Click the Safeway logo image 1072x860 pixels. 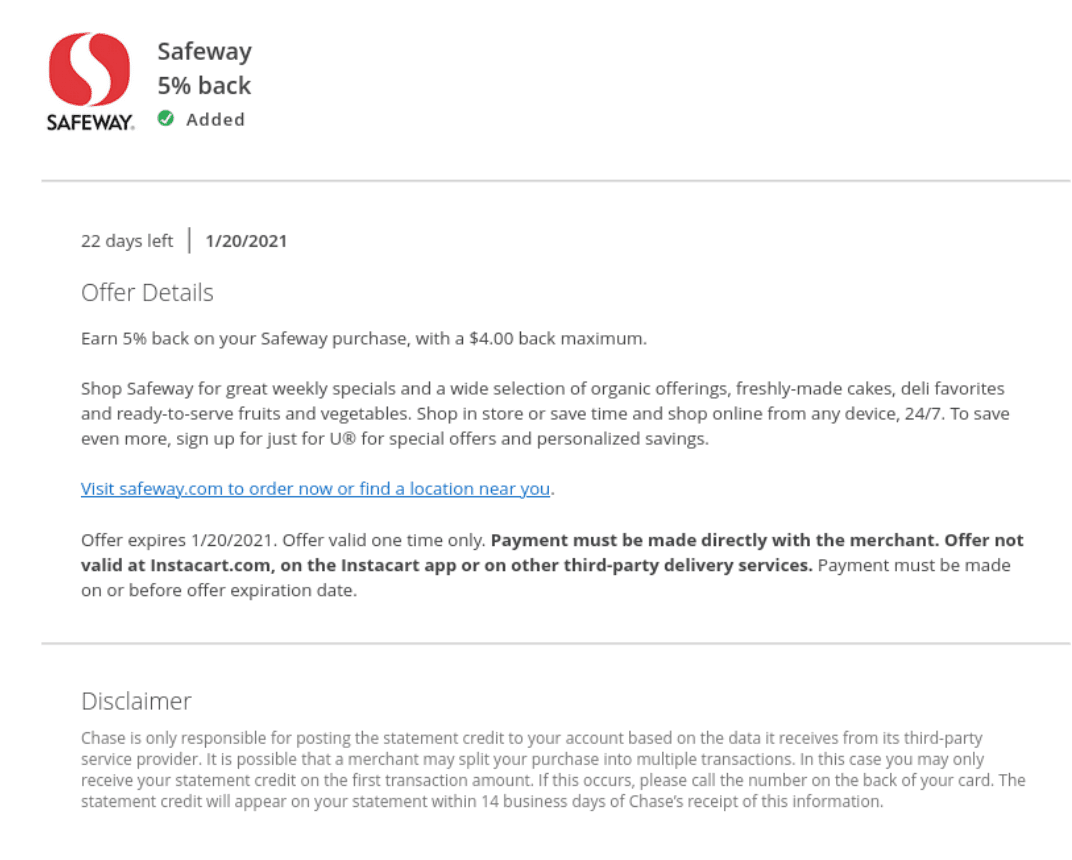pyautogui.click(x=90, y=81)
